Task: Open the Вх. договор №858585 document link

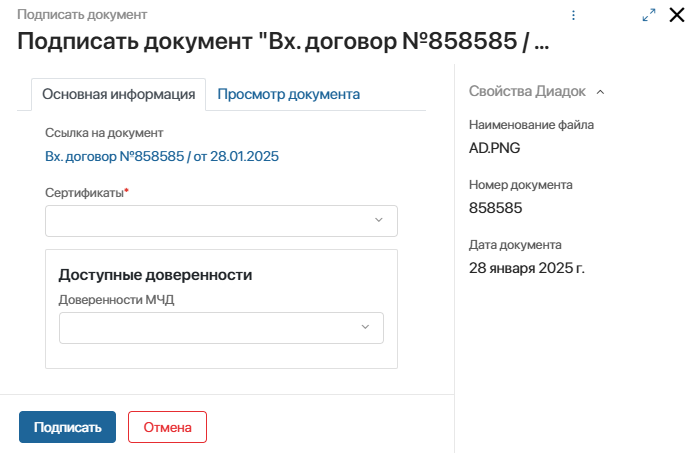Action: [161, 157]
